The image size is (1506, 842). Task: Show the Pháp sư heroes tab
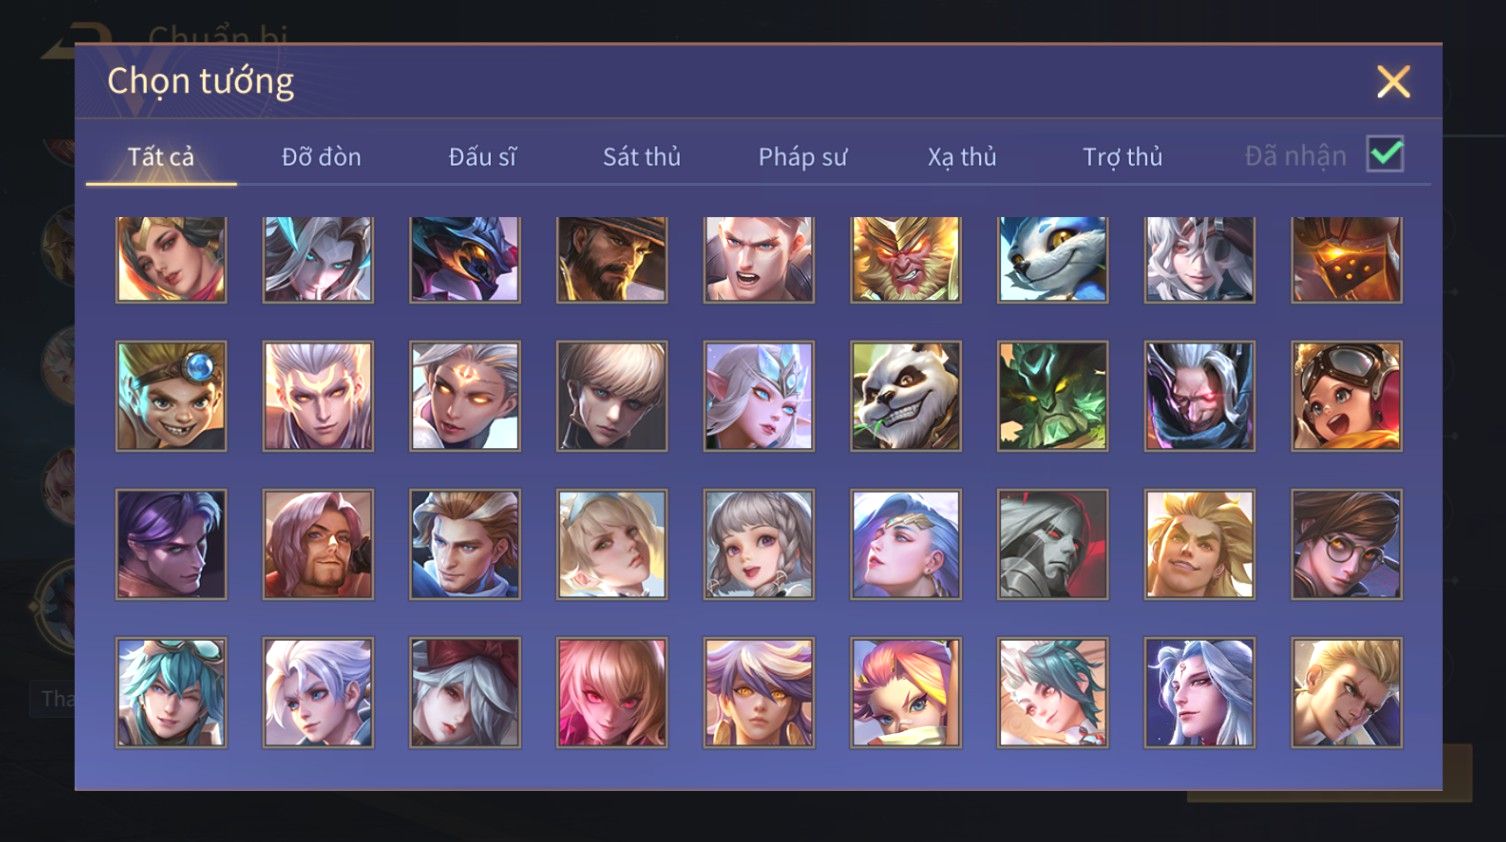(802, 157)
